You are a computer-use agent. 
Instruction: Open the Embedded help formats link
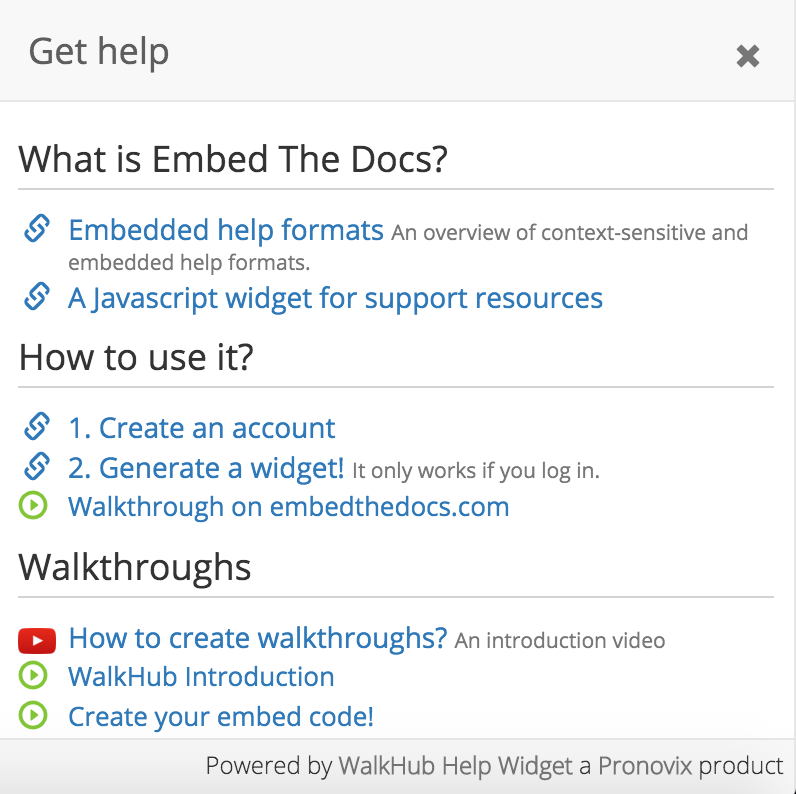pyautogui.click(x=226, y=230)
